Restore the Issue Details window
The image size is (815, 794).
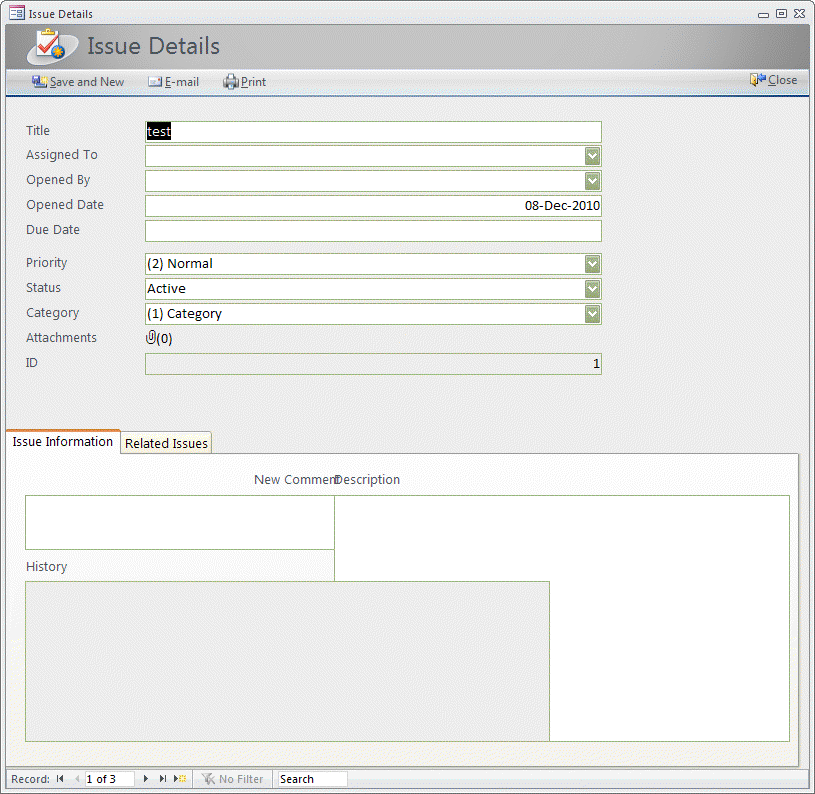point(781,14)
